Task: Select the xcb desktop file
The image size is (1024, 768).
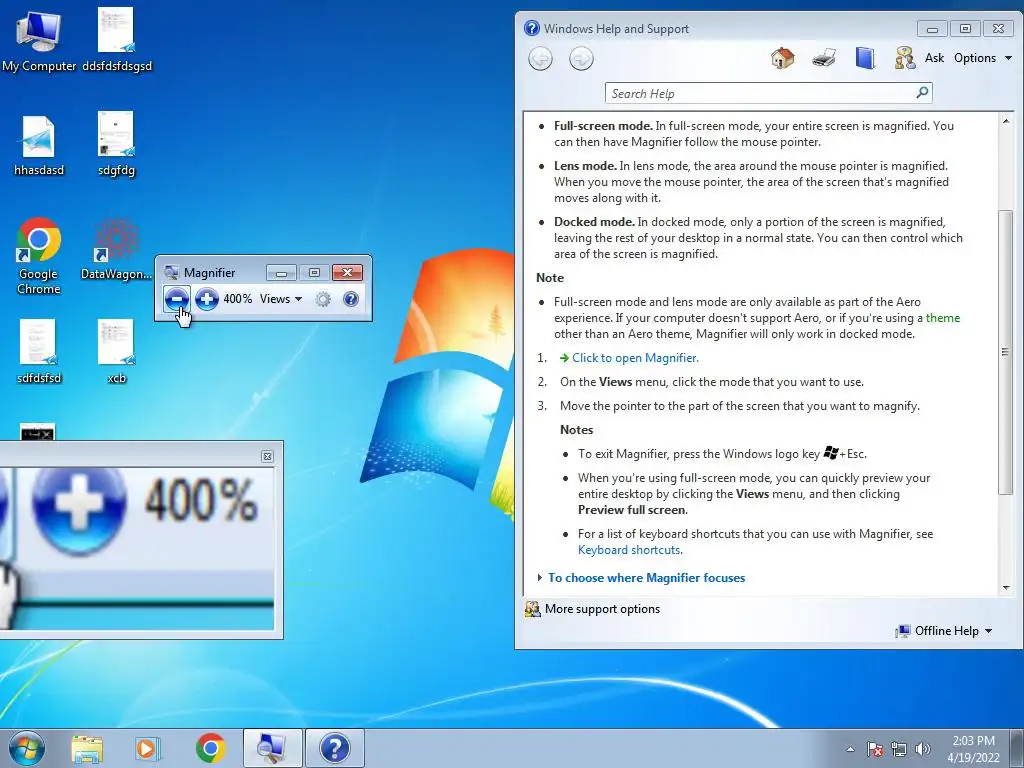Action: point(116,352)
